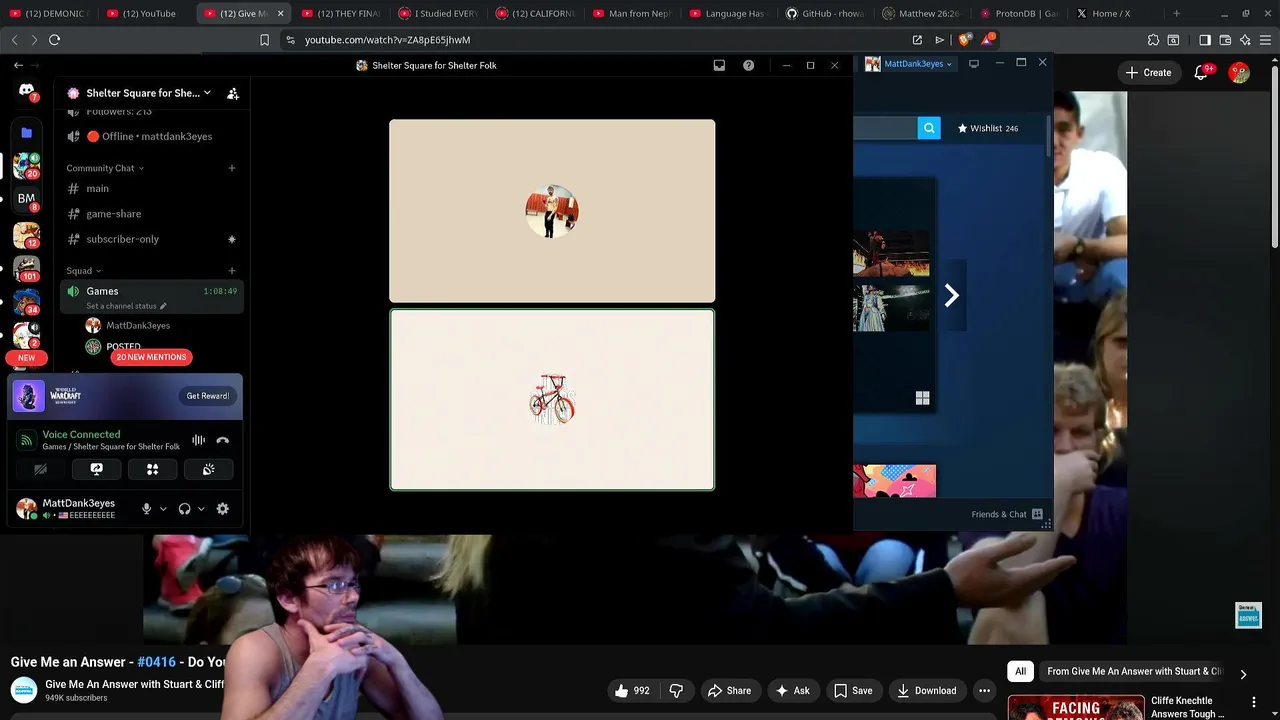Mute Discord microphone
The height and width of the screenshot is (720, 1280).
click(146, 509)
